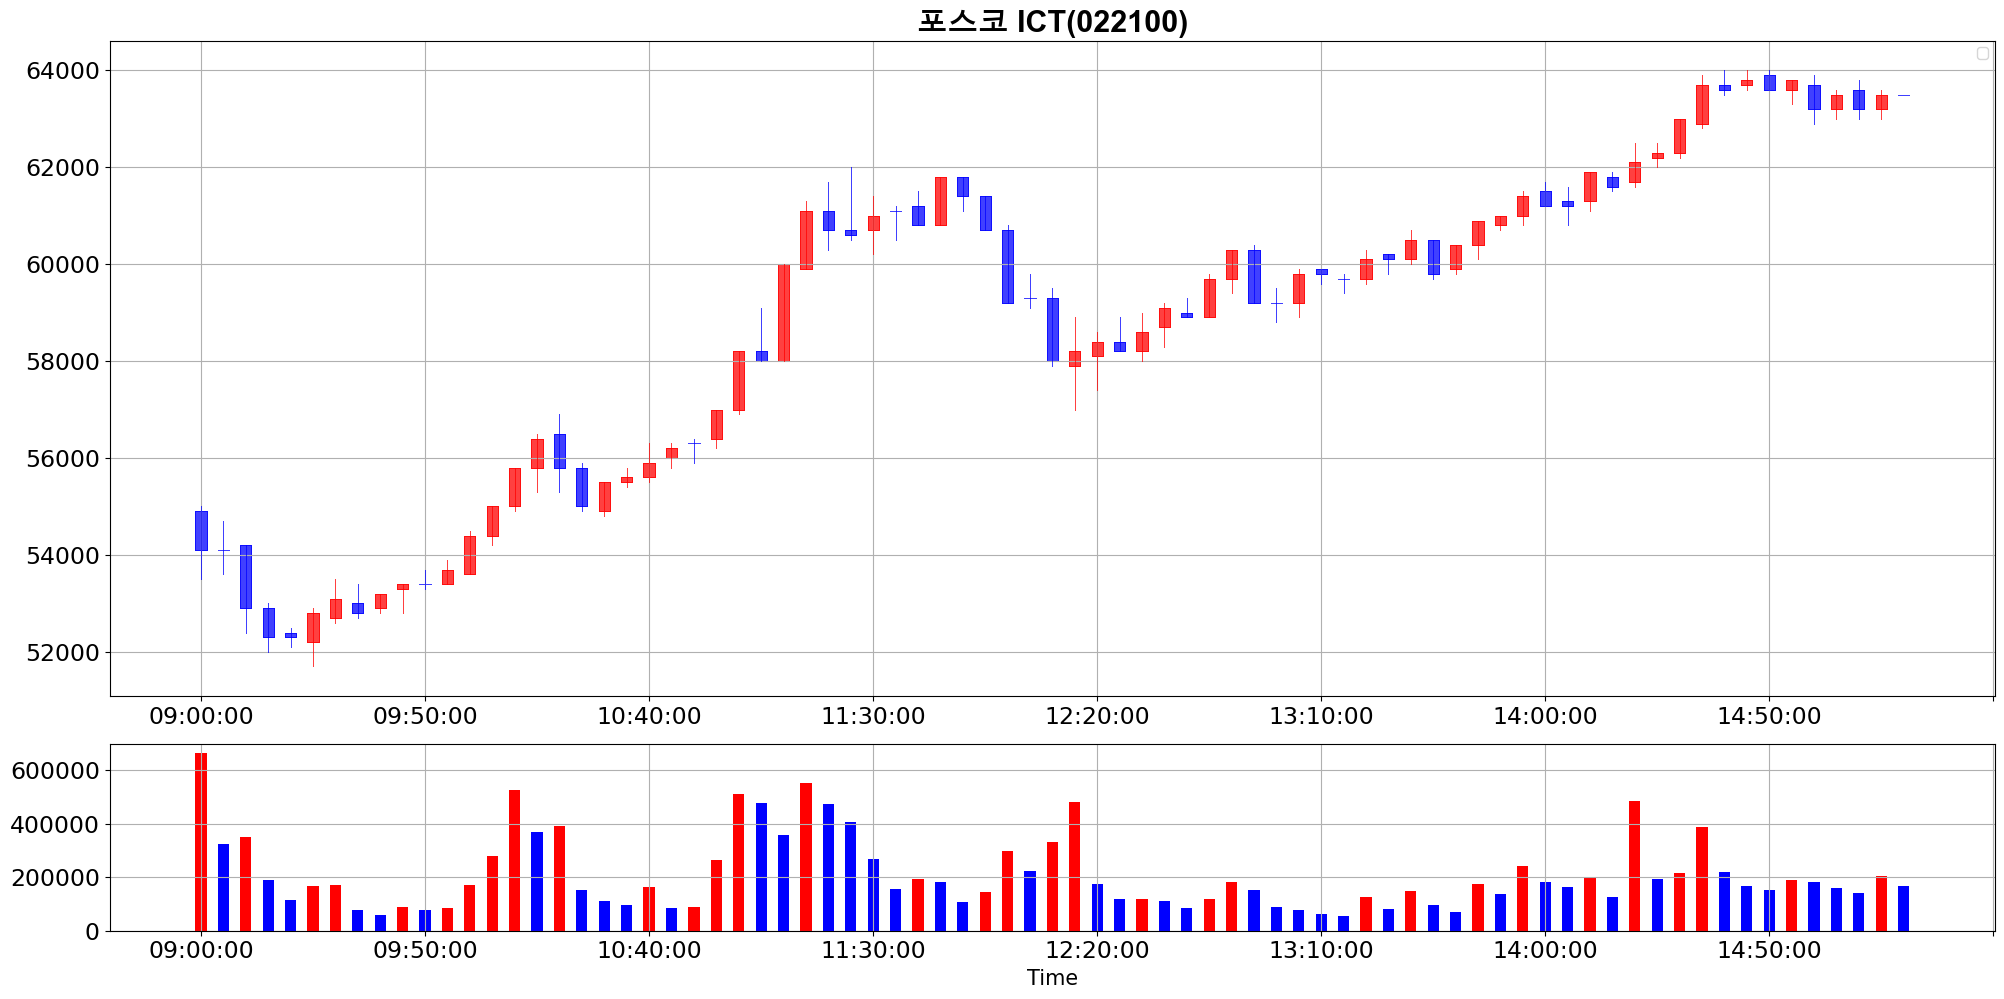The height and width of the screenshot is (999, 2004).
Task: Click the Time x-axis title
Action: [x=1052, y=978]
